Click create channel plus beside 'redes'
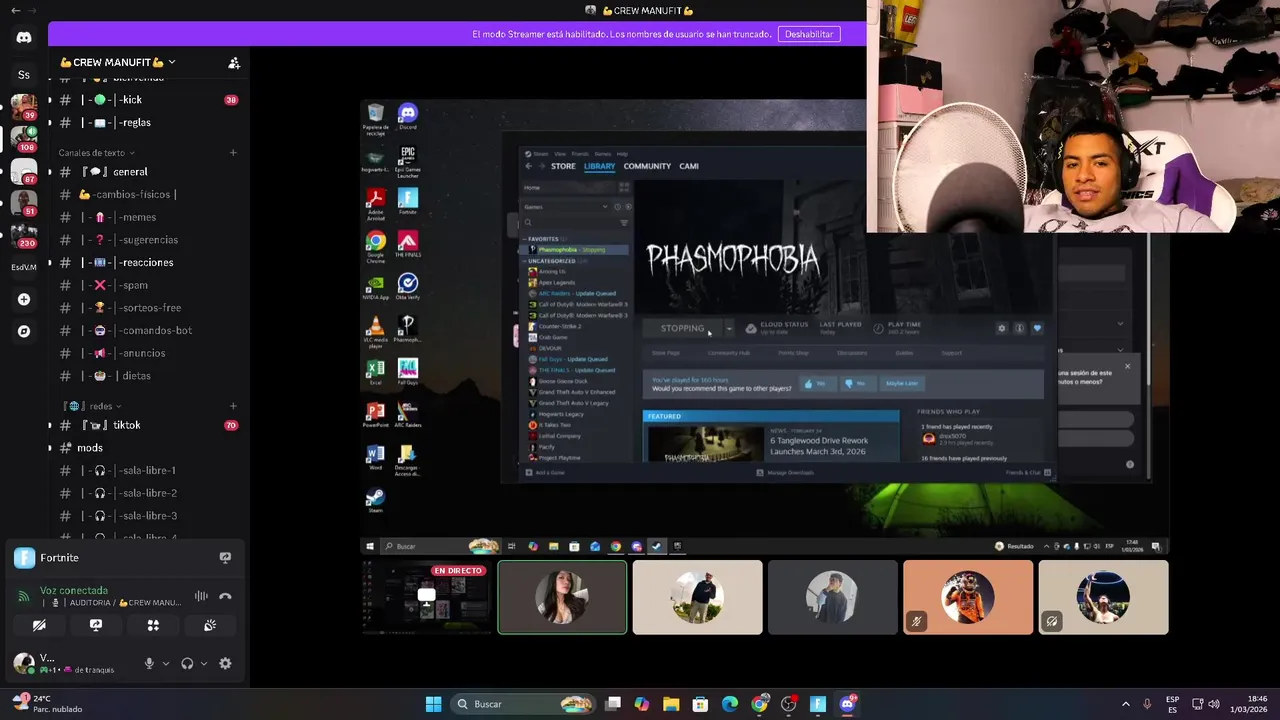 pyautogui.click(x=233, y=406)
